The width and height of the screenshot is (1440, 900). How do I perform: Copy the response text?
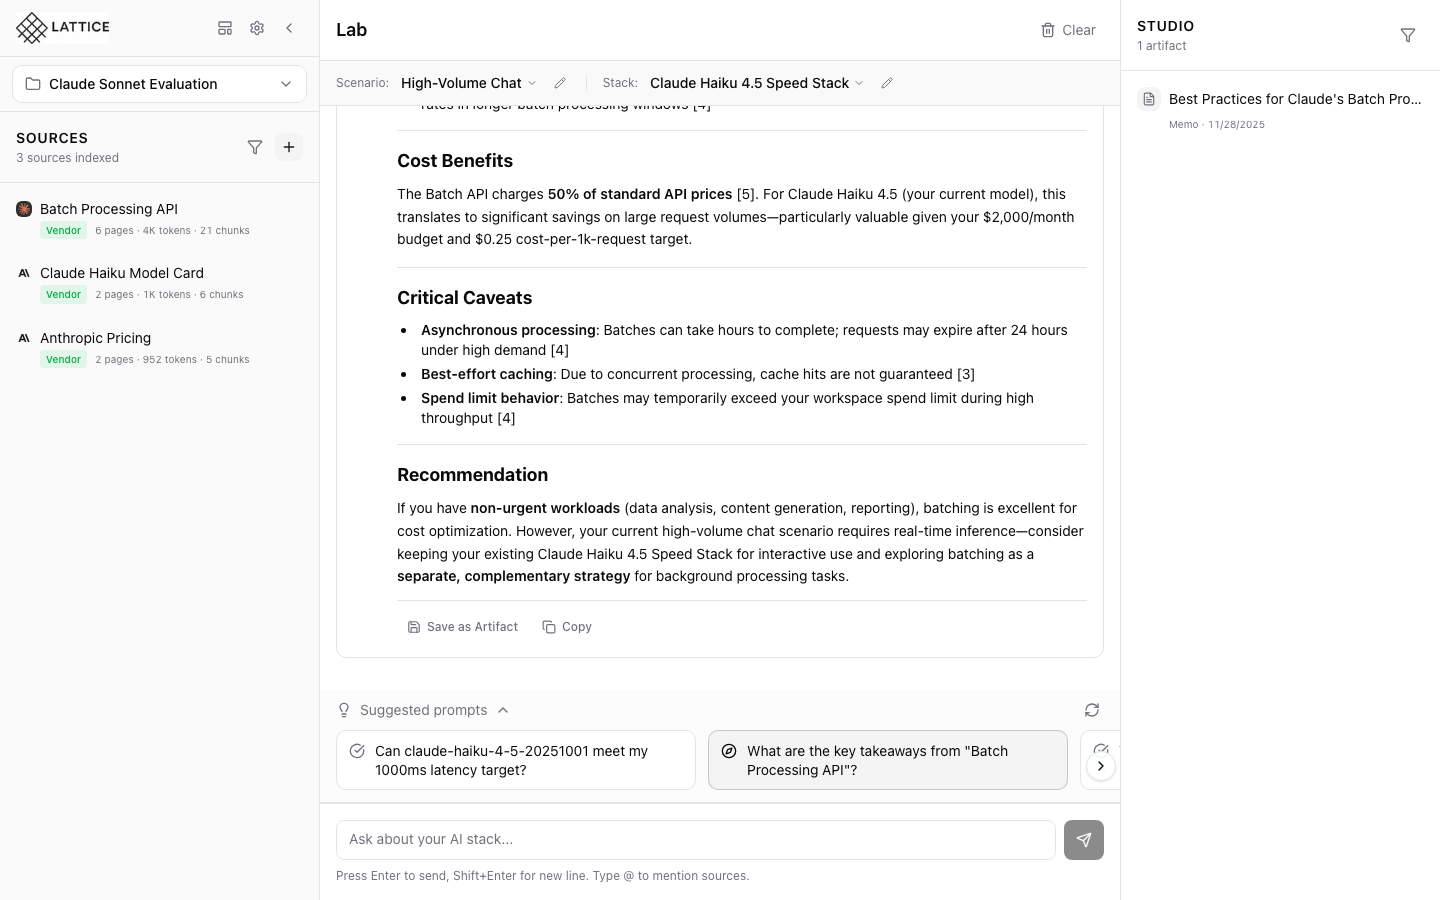click(x=567, y=626)
